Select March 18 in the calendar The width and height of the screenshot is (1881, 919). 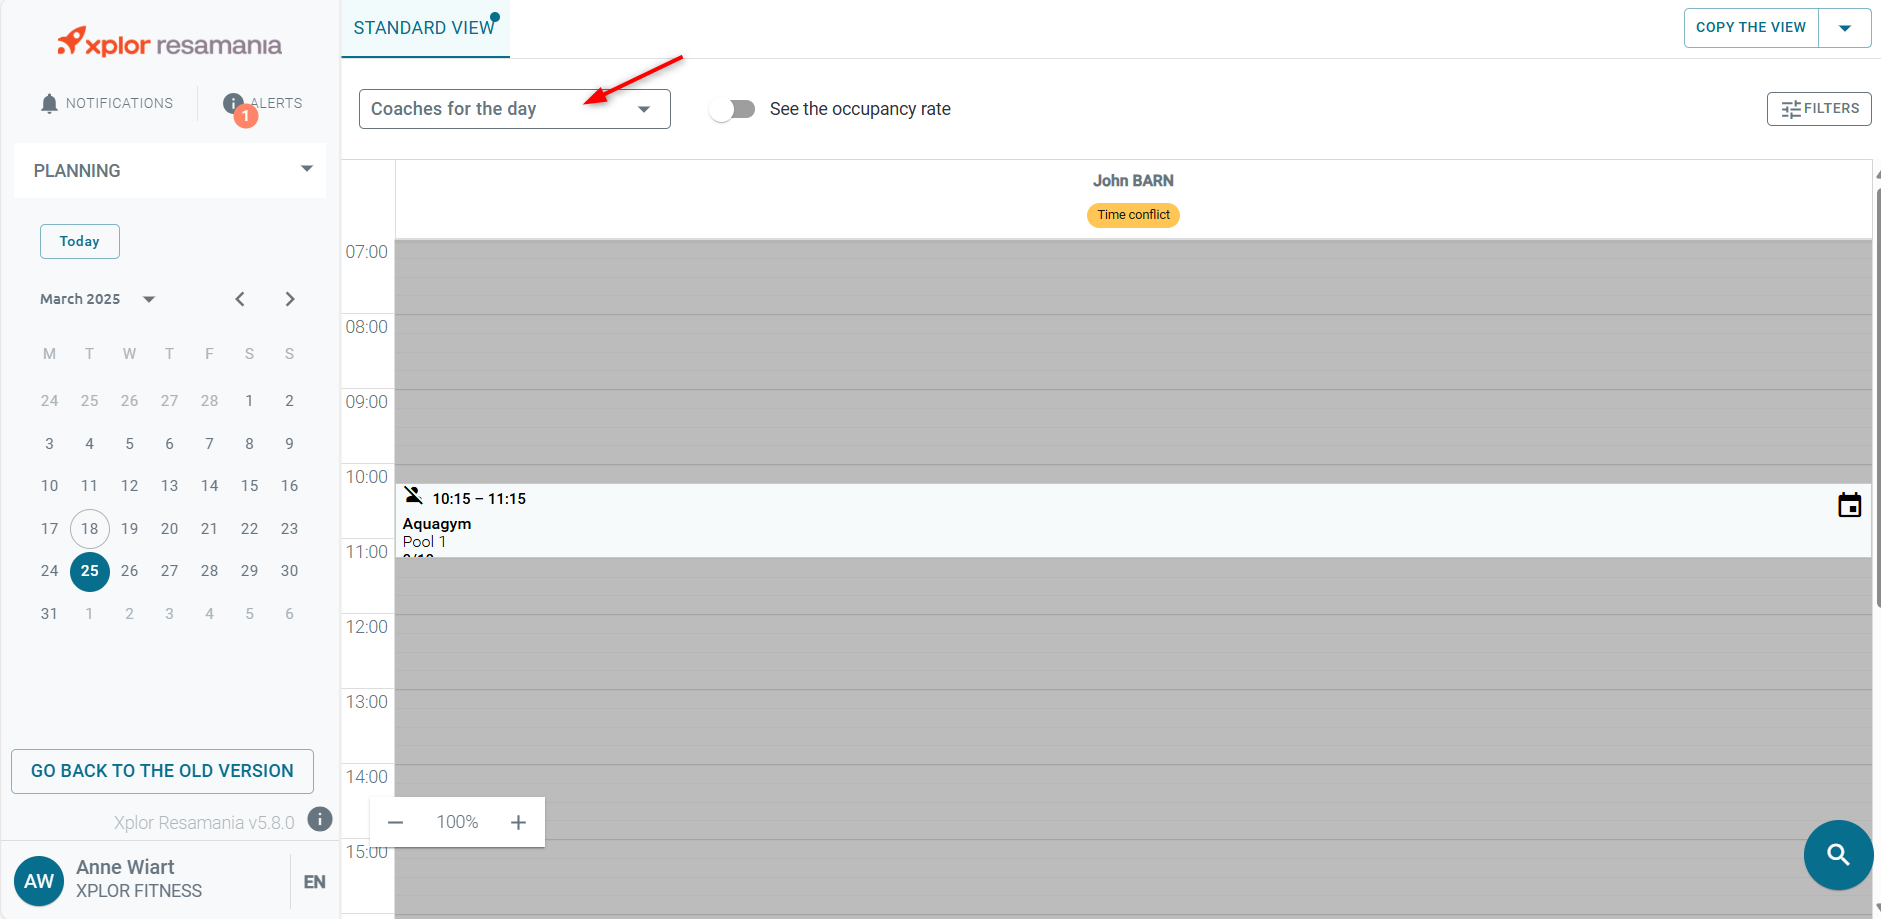point(90,529)
